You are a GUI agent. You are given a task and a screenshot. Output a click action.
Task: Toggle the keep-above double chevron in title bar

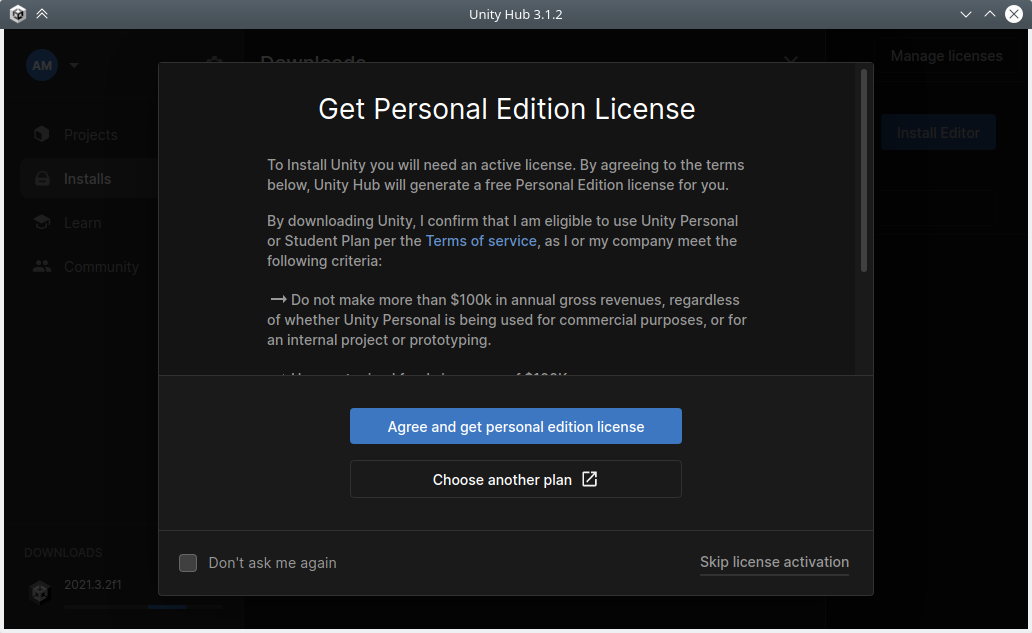pos(42,14)
